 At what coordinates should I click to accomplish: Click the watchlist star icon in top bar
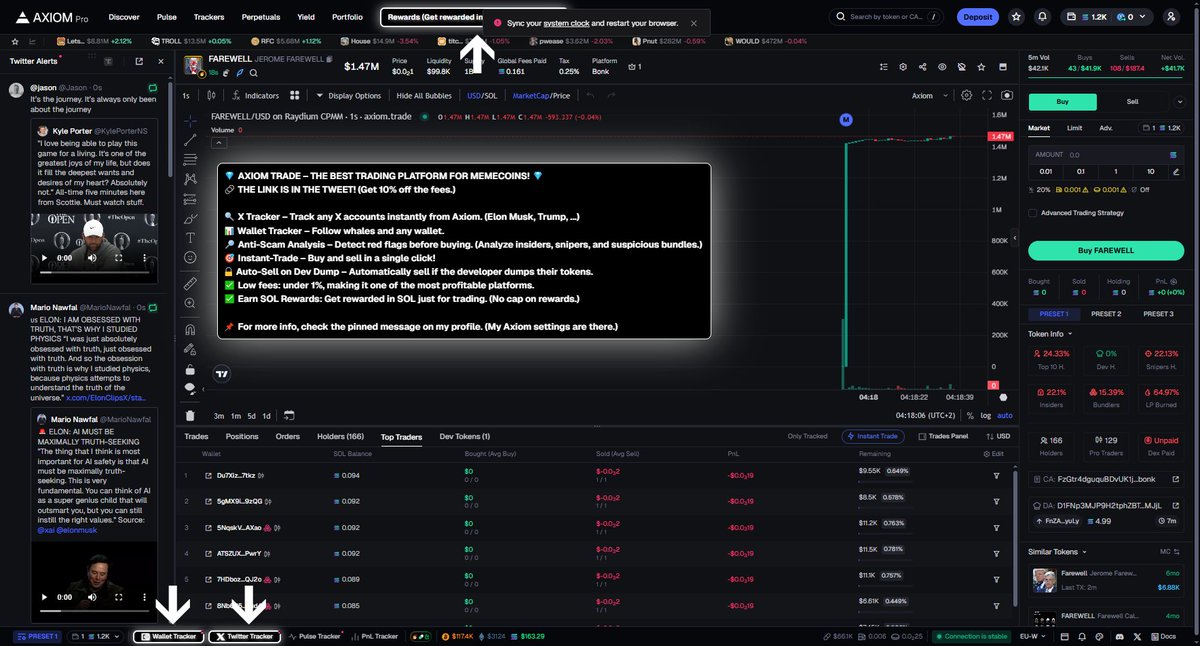[1016, 17]
